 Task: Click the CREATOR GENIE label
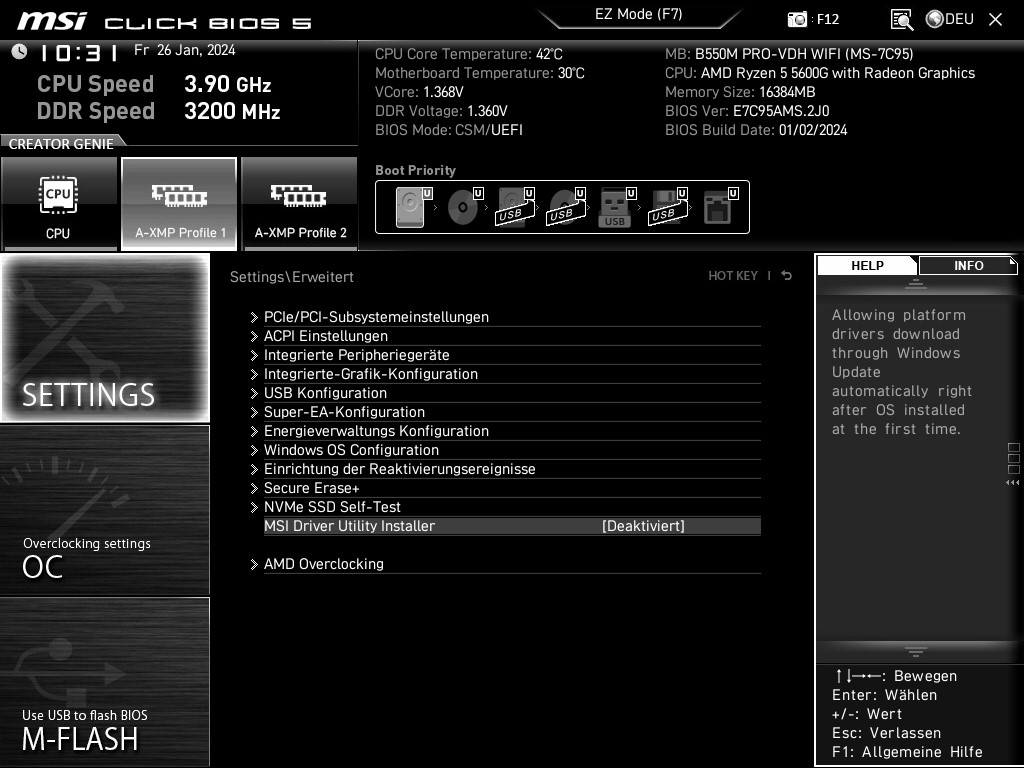point(61,144)
